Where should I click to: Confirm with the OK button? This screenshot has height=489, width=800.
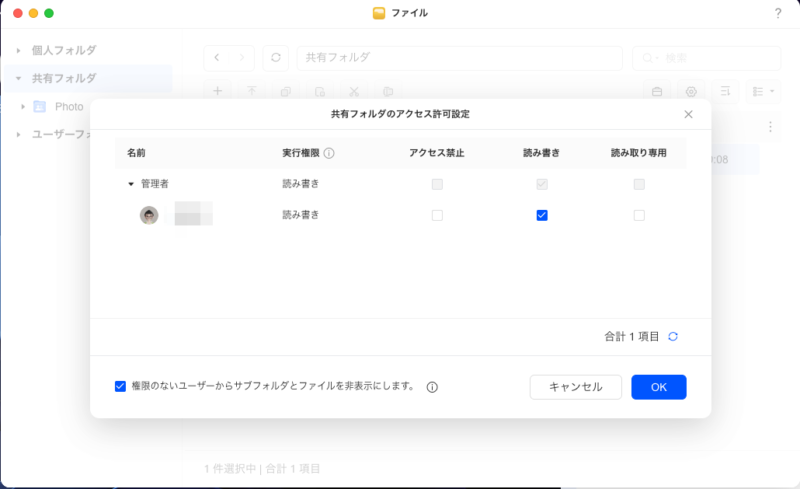(x=658, y=387)
